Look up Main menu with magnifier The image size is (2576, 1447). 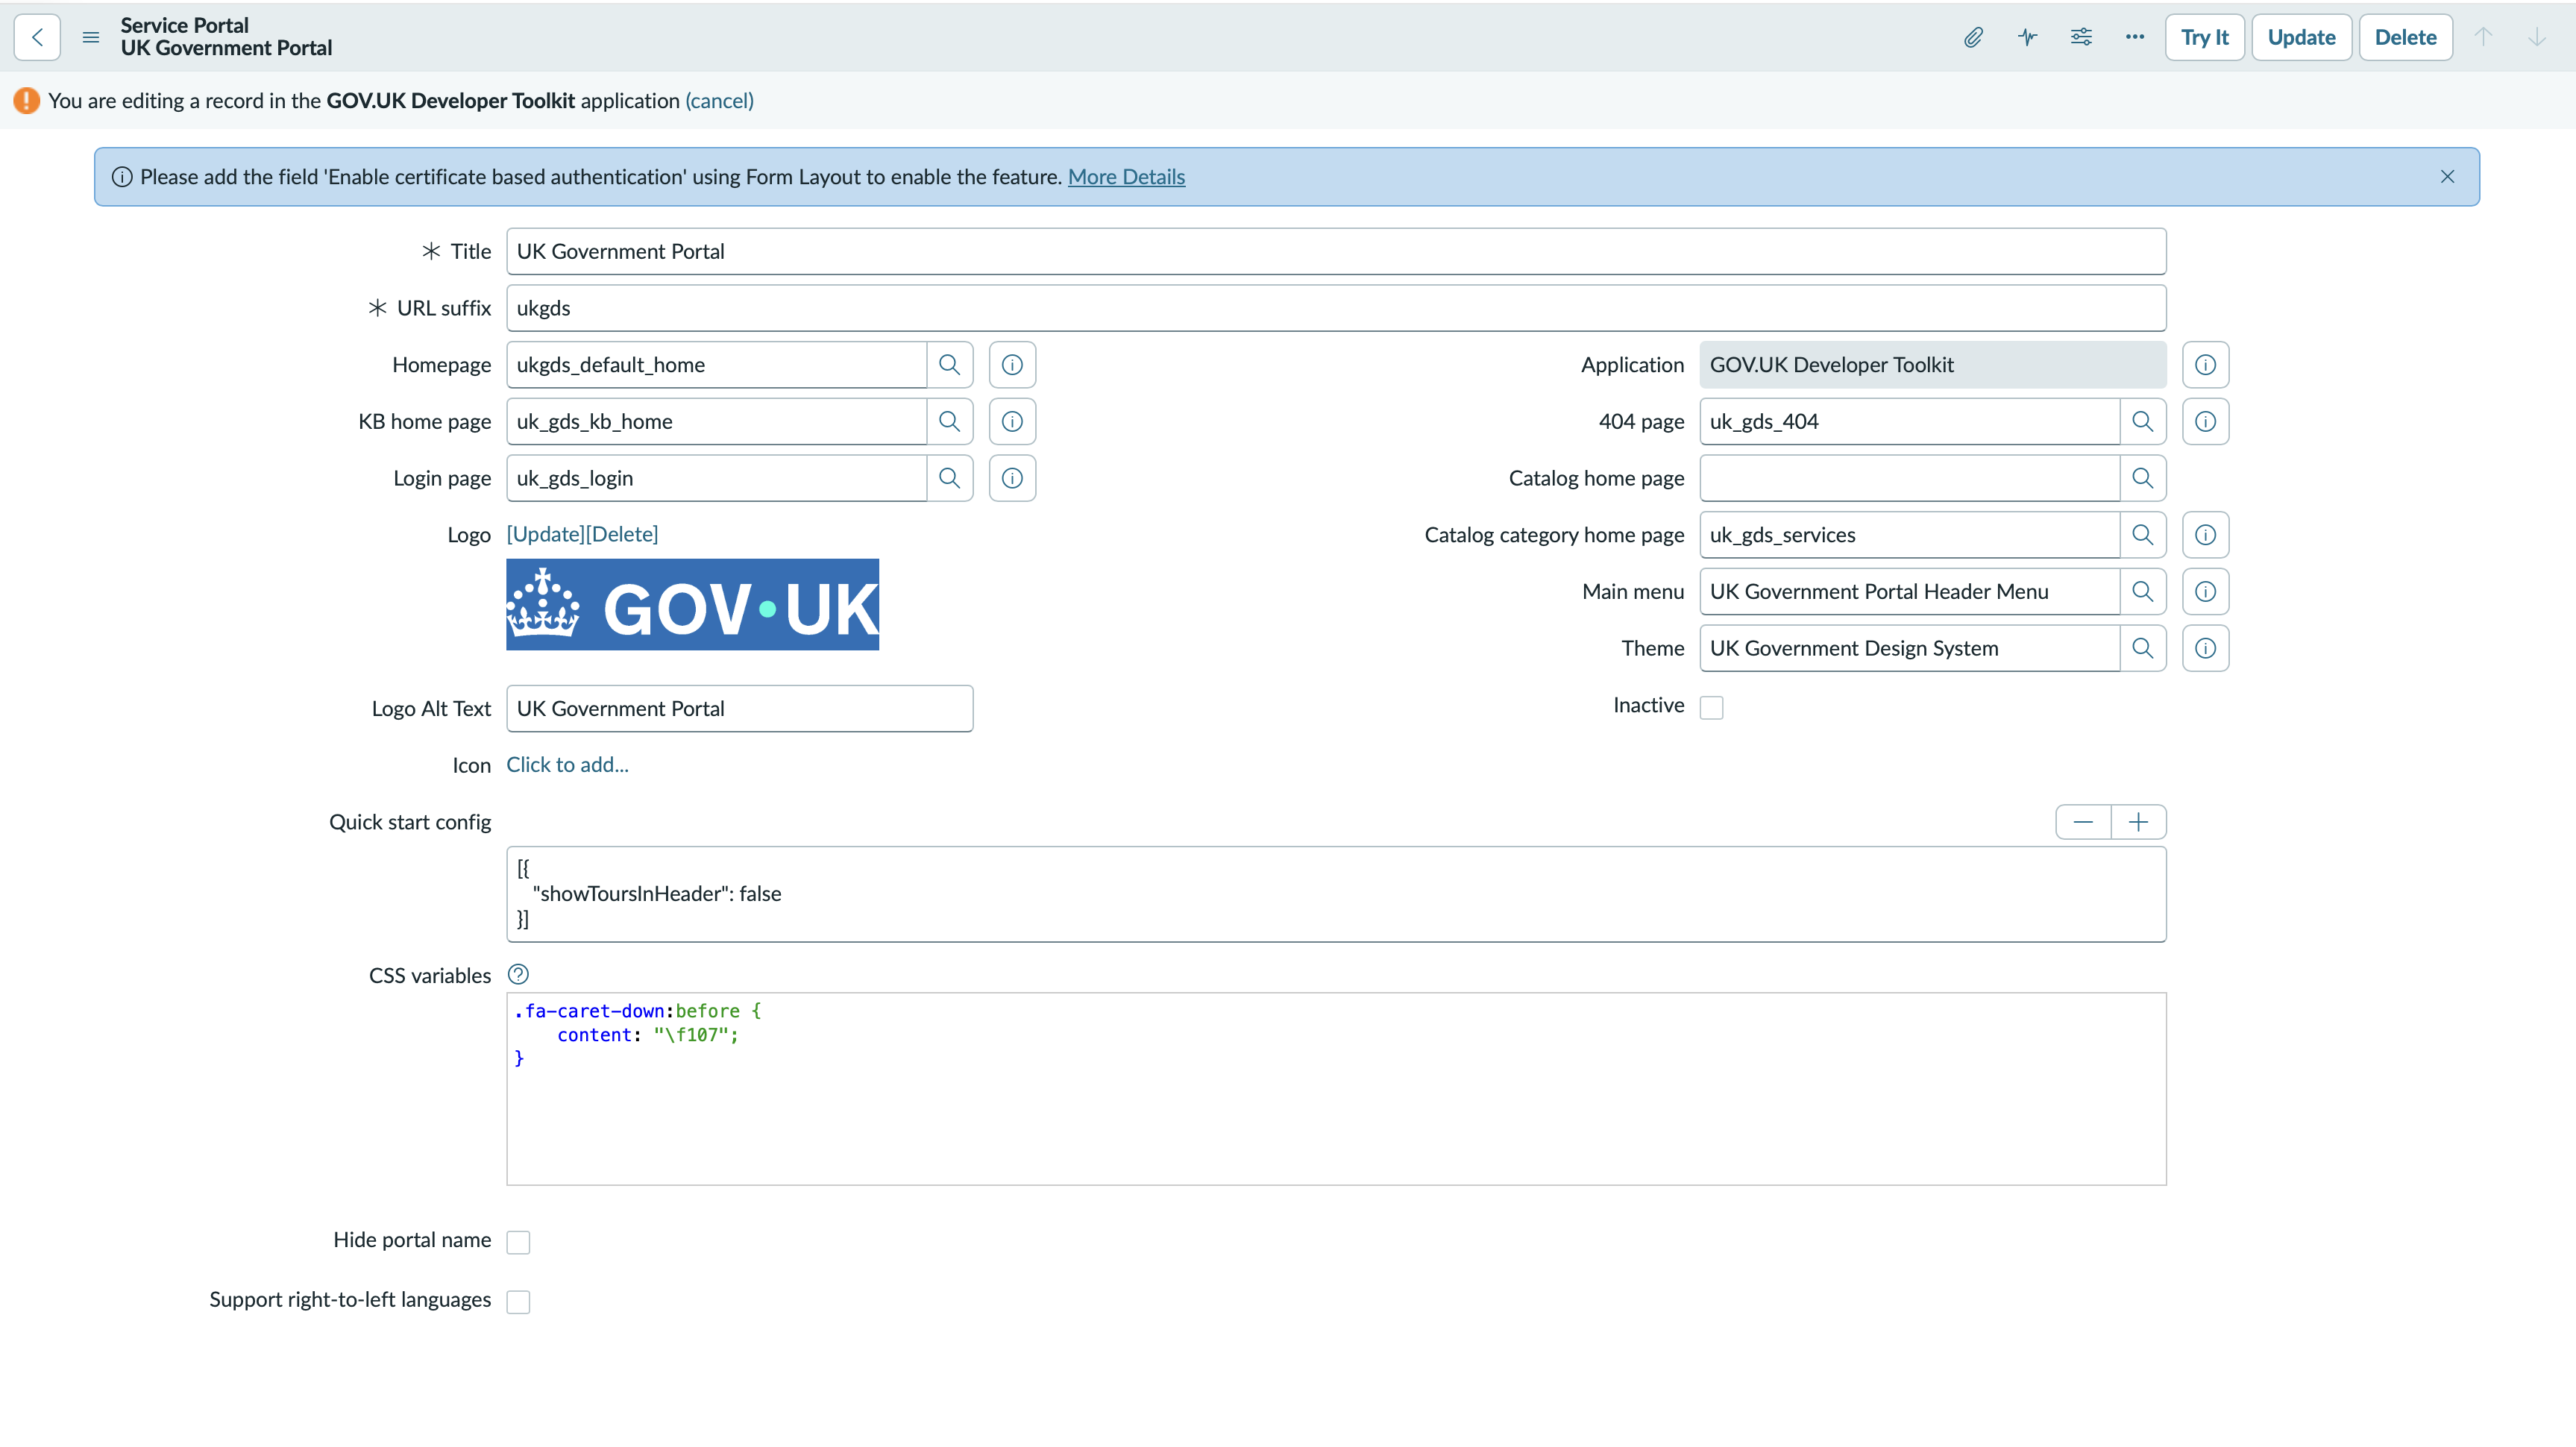tap(2143, 592)
